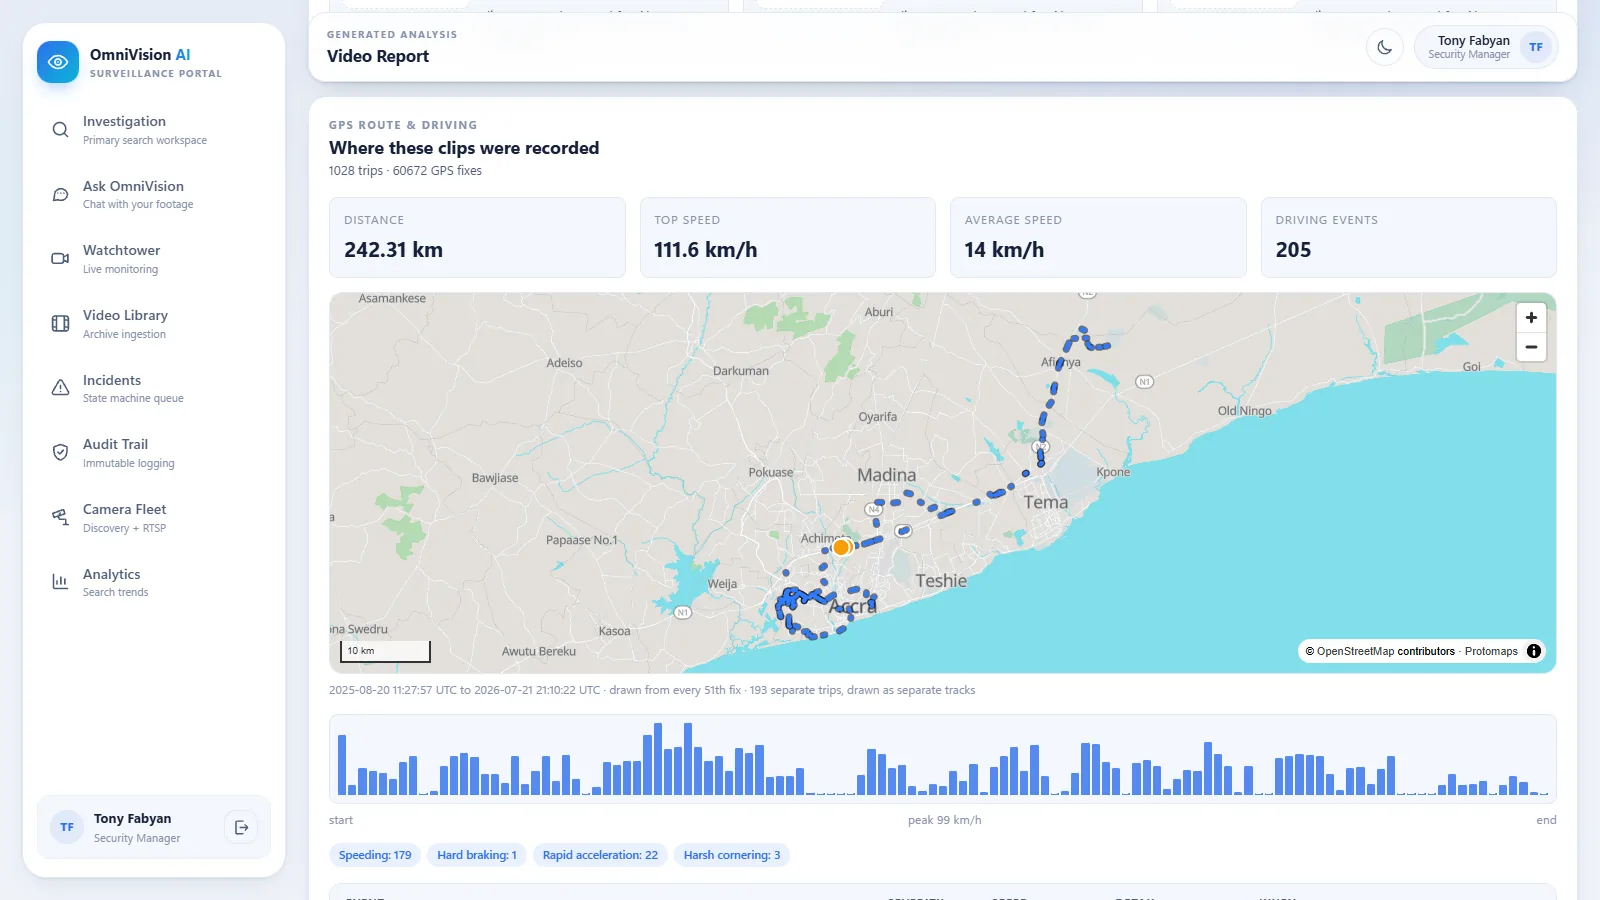Open the map attribution info icon
Image resolution: width=1600 pixels, height=900 pixels.
pyautogui.click(x=1534, y=651)
